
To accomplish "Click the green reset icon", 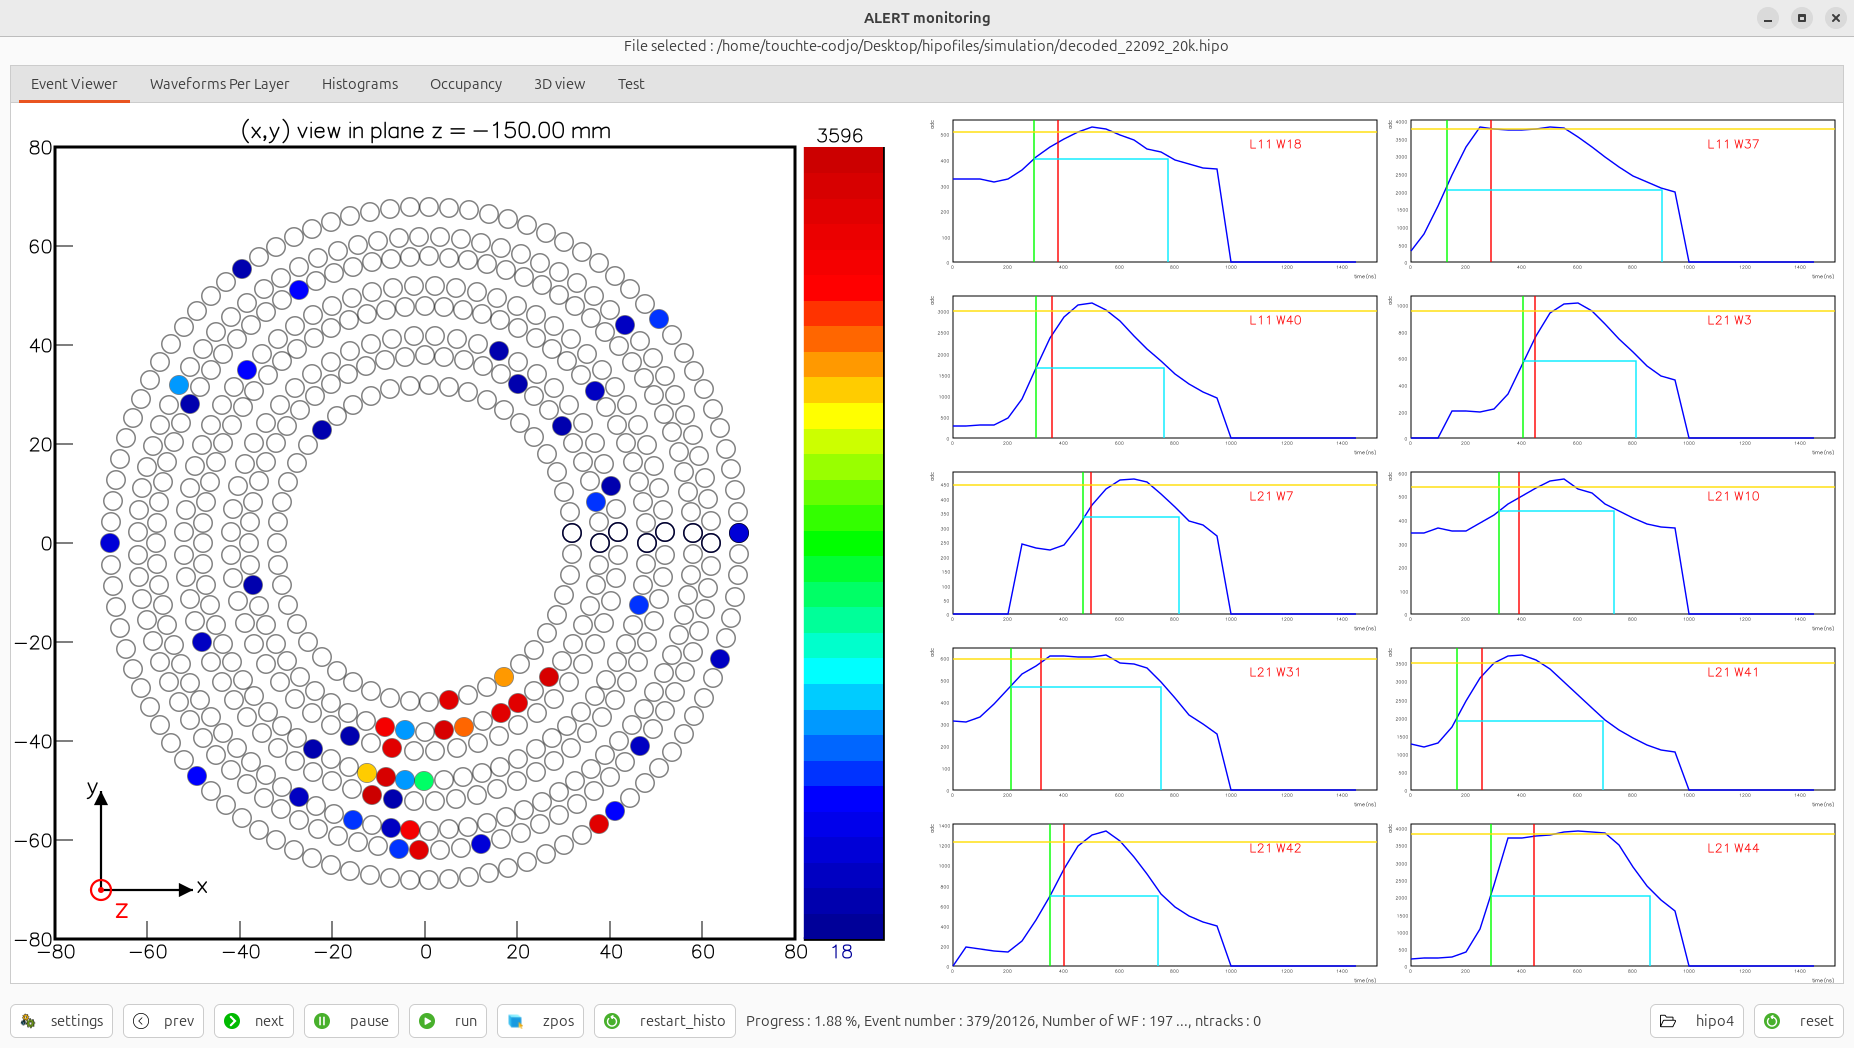I will (x=1772, y=1021).
